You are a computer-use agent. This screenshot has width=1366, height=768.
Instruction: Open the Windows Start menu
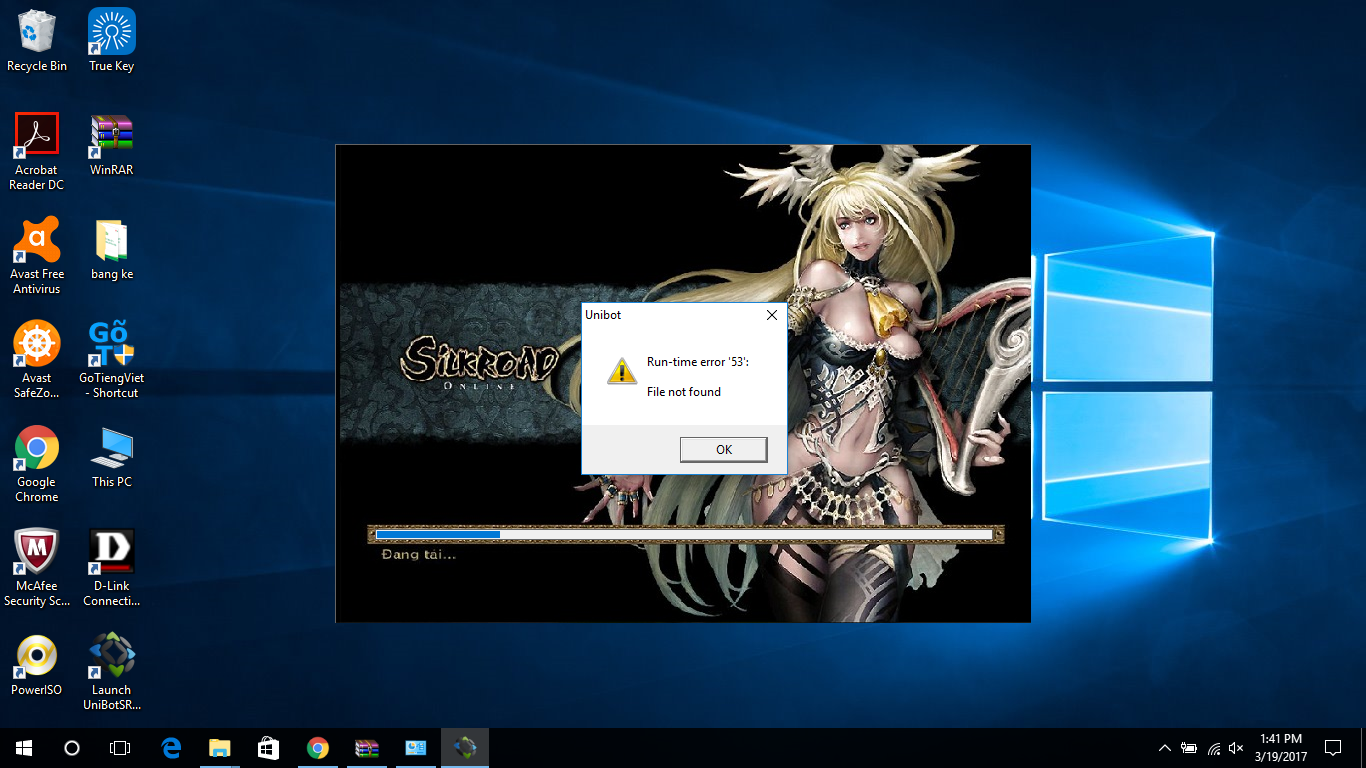(x=24, y=748)
